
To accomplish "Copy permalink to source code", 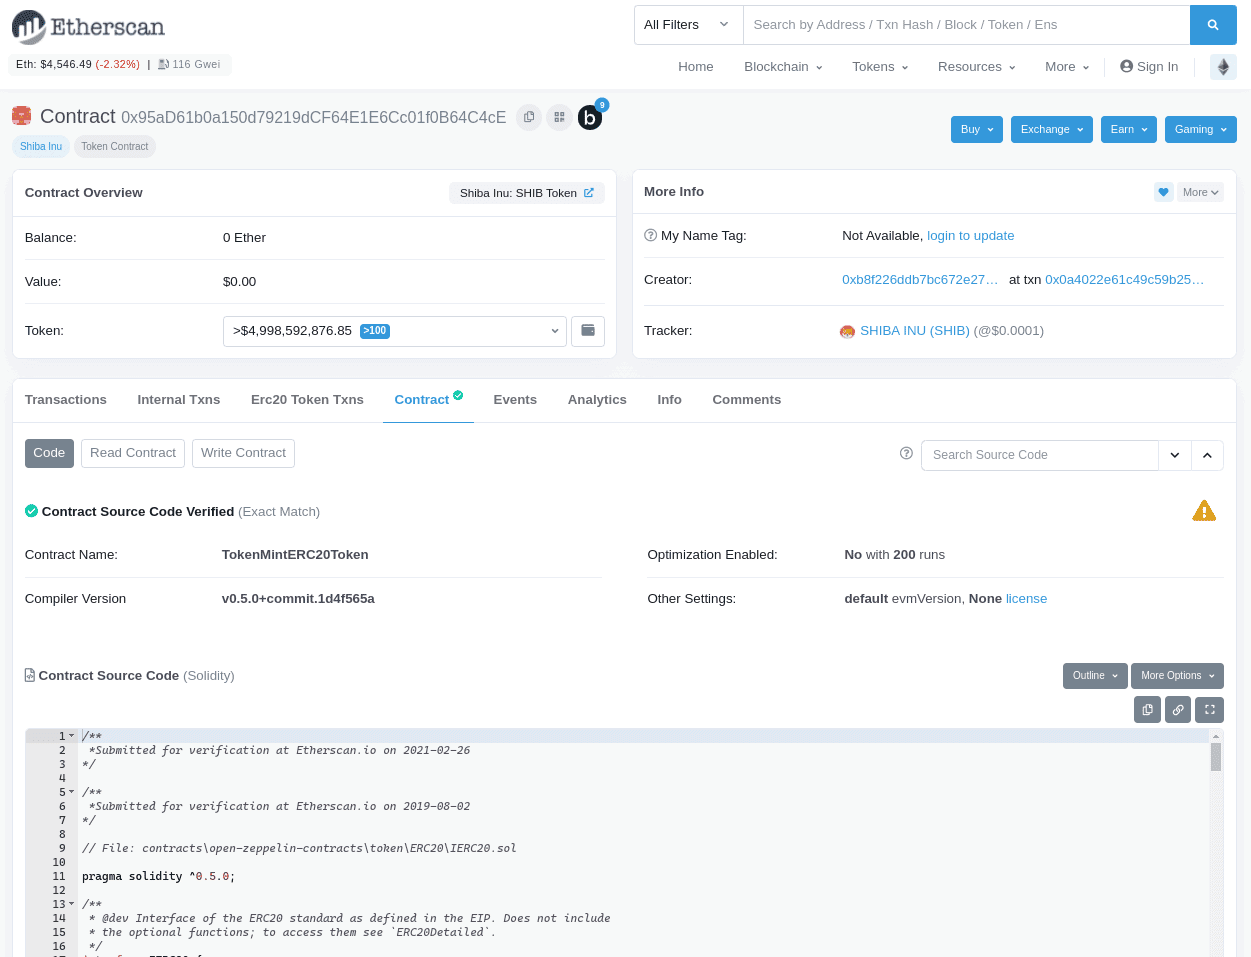I will [x=1178, y=710].
